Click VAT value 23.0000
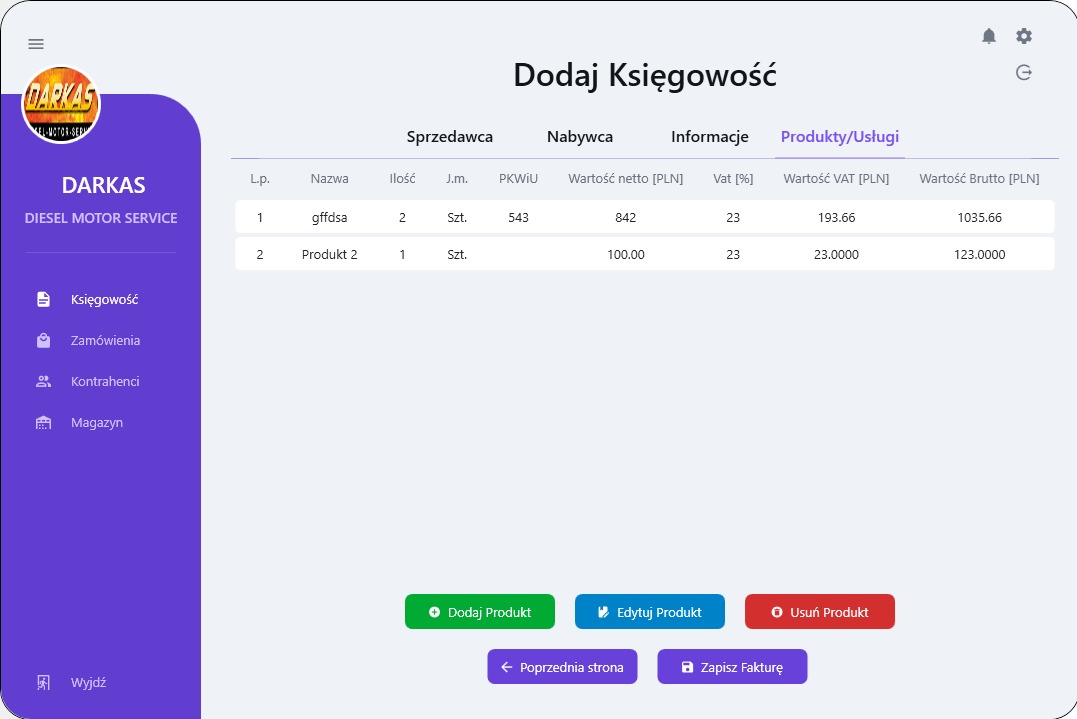Screen dimensions: 1077x719 836,254
